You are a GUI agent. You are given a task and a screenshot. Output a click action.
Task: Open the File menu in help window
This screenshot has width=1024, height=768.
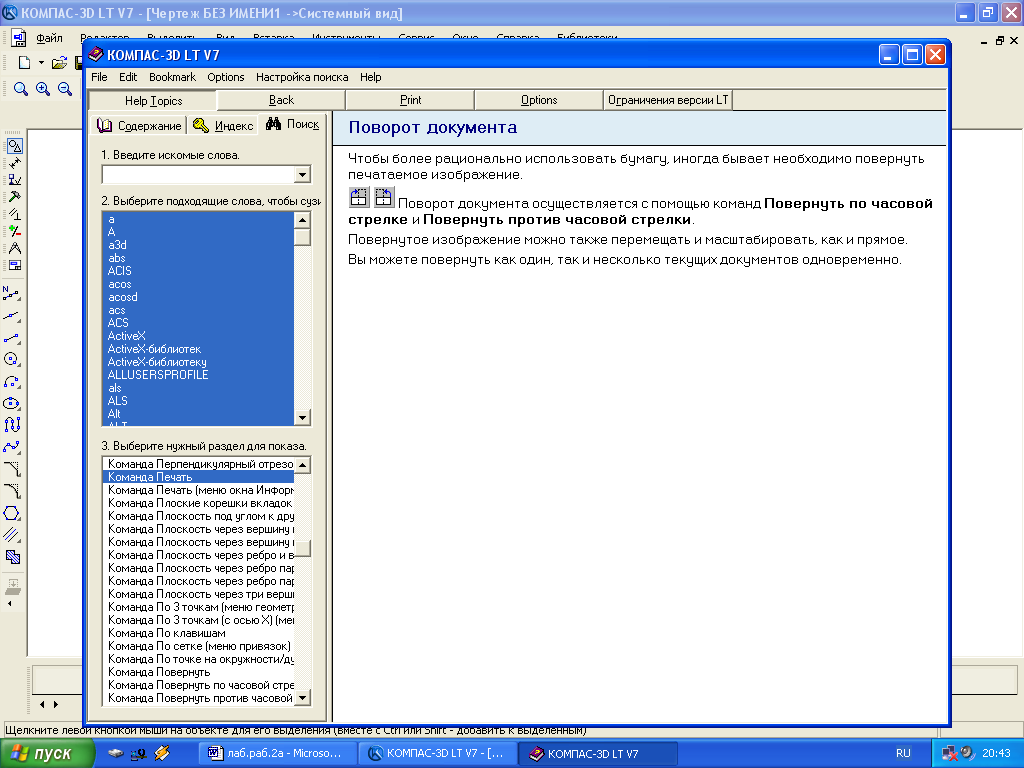click(x=99, y=77)
